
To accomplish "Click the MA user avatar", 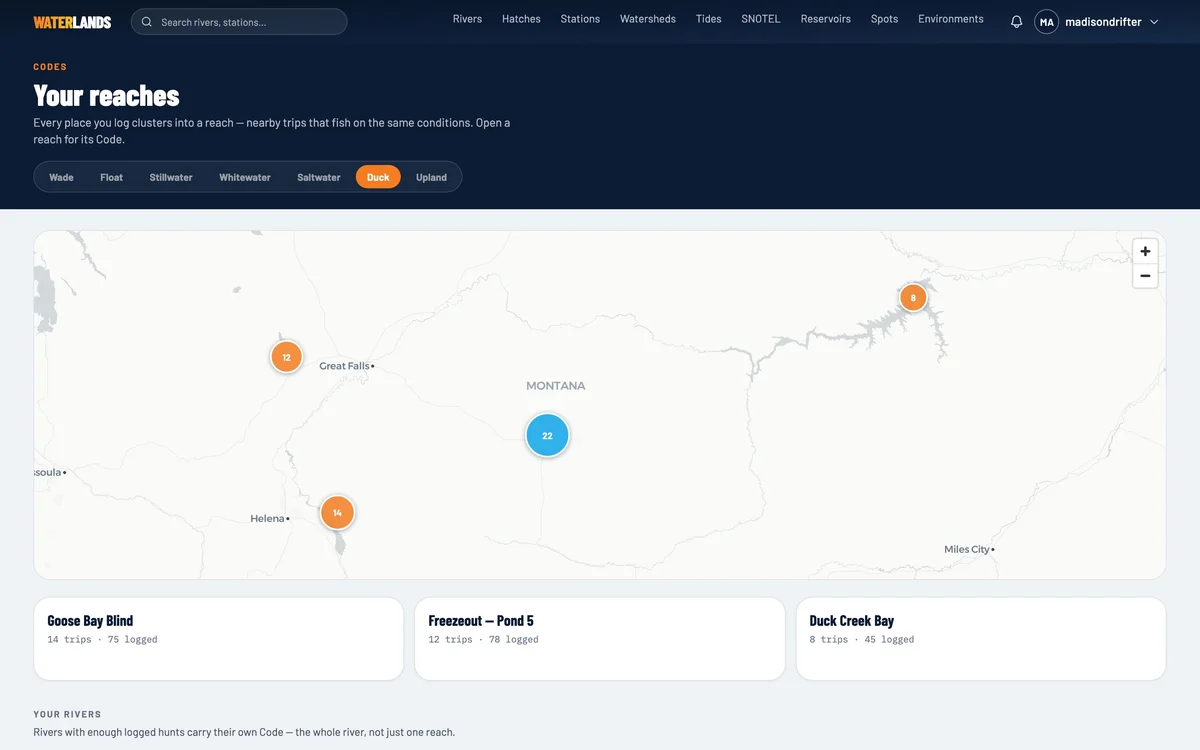I will click(x=1046, y=22).
